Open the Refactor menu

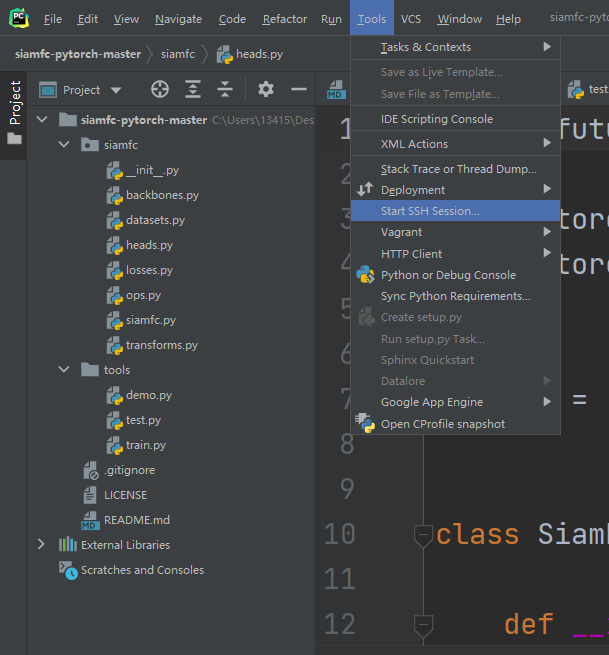tap(284, 19)
